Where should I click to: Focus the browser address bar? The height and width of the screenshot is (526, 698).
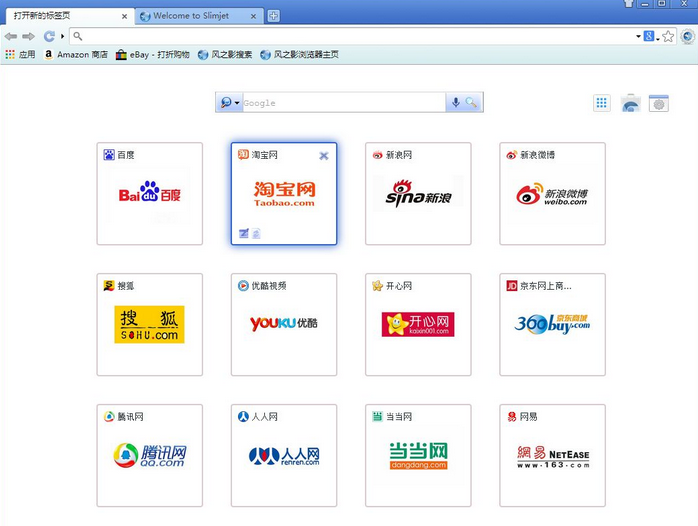coord(354,36)
